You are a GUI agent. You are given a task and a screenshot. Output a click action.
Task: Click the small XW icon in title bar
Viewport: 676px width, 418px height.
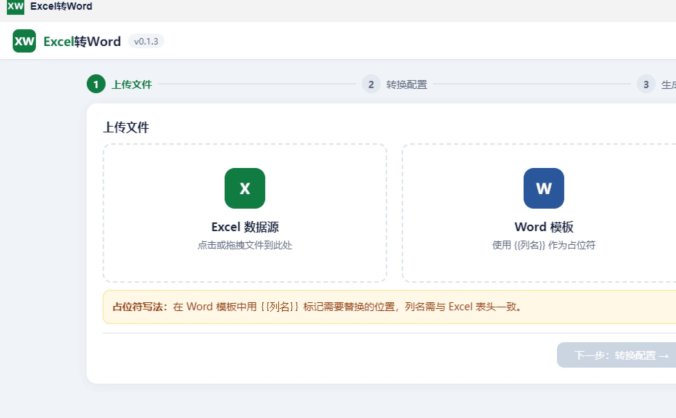(x=16, y=6)
